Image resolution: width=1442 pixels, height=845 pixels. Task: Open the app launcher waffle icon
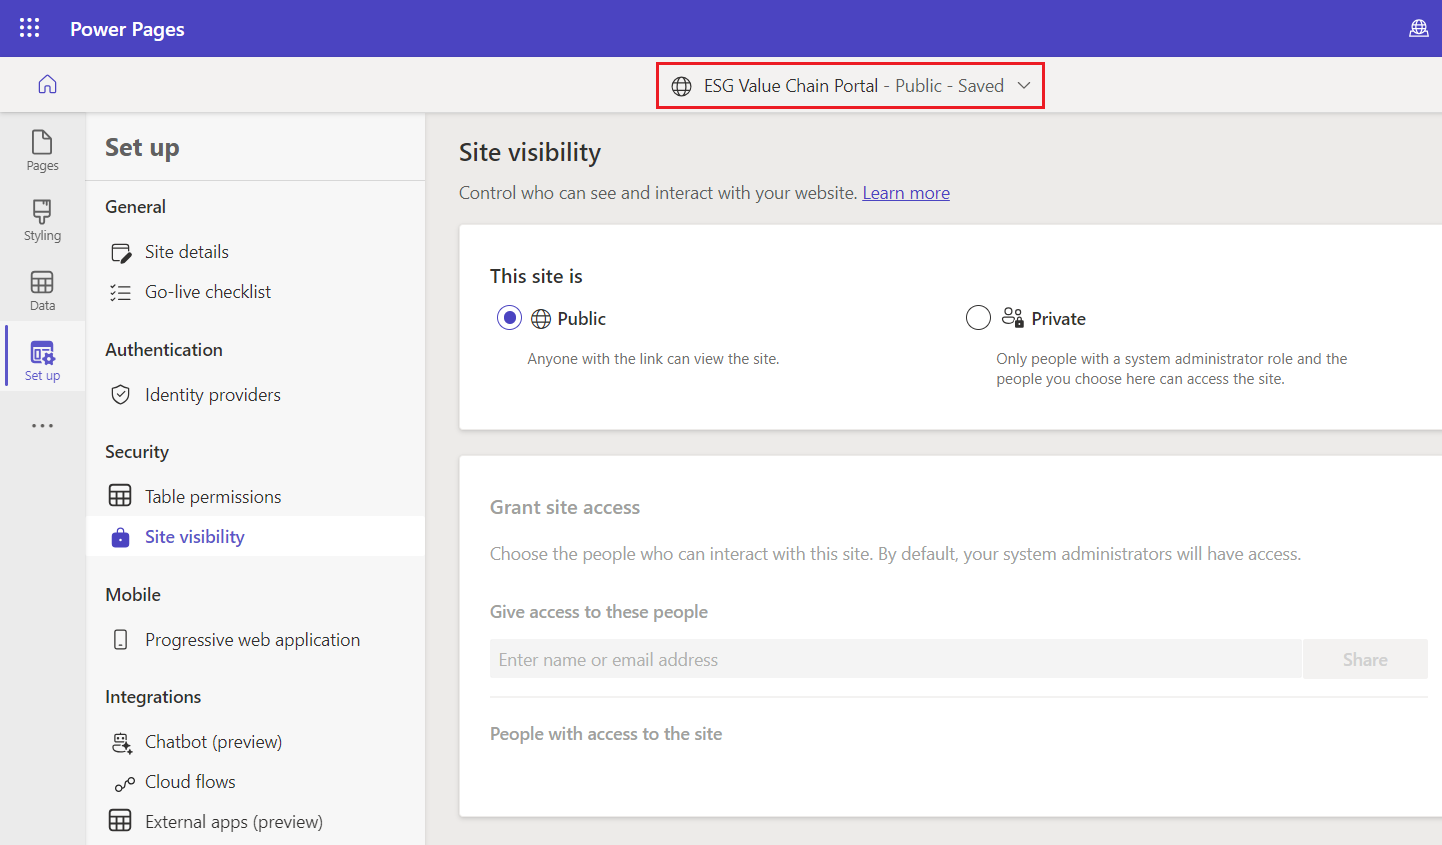pos(30,28)
